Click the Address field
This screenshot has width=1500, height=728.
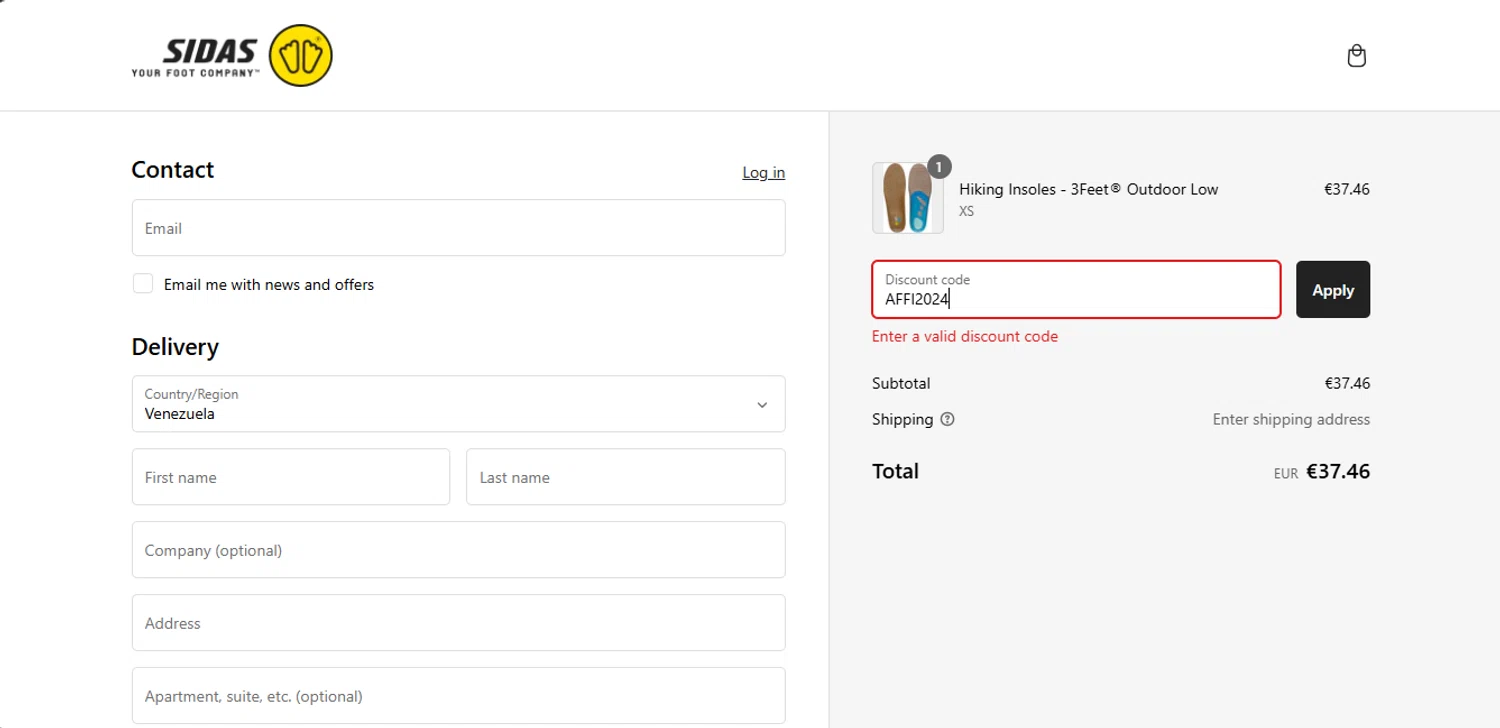click(458, 623)
